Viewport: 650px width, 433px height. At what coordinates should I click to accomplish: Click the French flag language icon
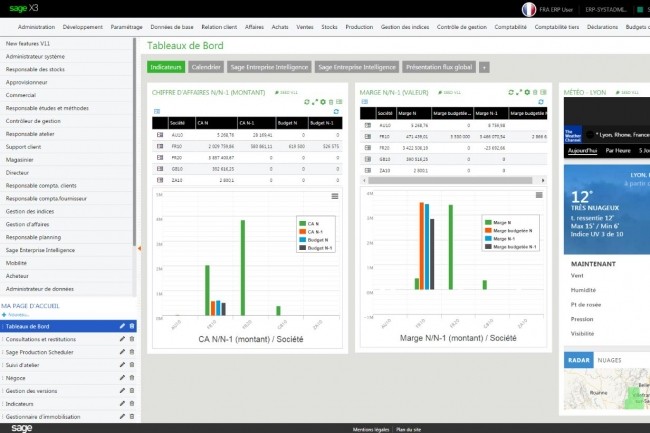point(529,9)
